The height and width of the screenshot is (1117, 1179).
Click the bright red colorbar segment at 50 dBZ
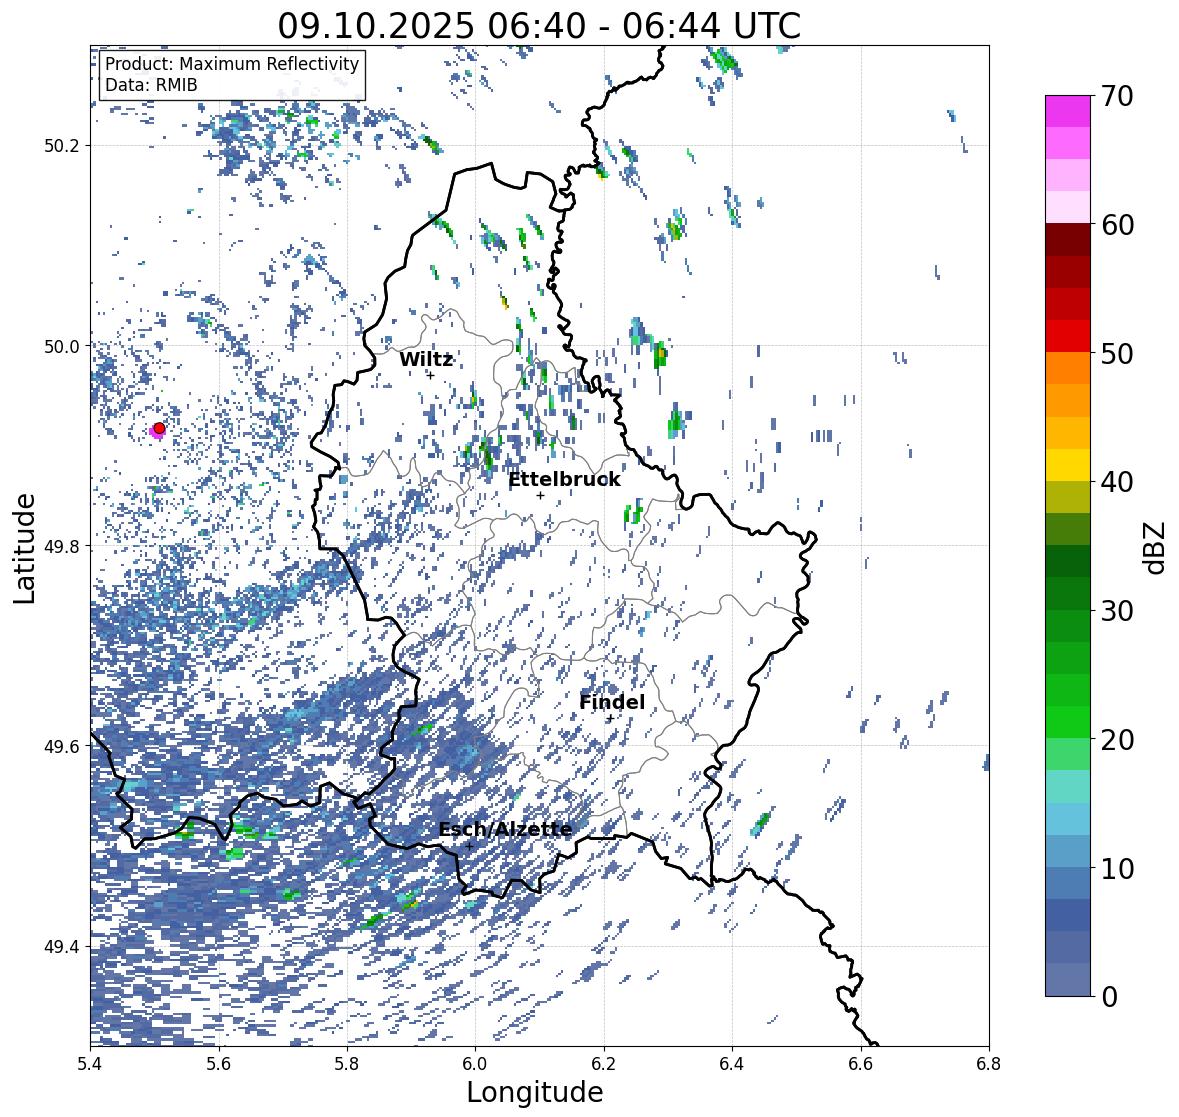click(x=1068, y=337)
